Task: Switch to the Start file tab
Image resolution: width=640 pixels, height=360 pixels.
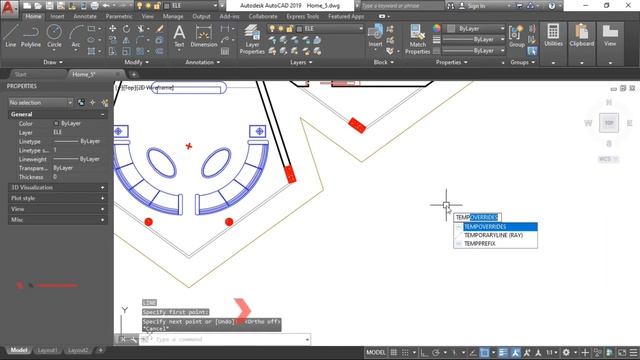Action: 20,74
